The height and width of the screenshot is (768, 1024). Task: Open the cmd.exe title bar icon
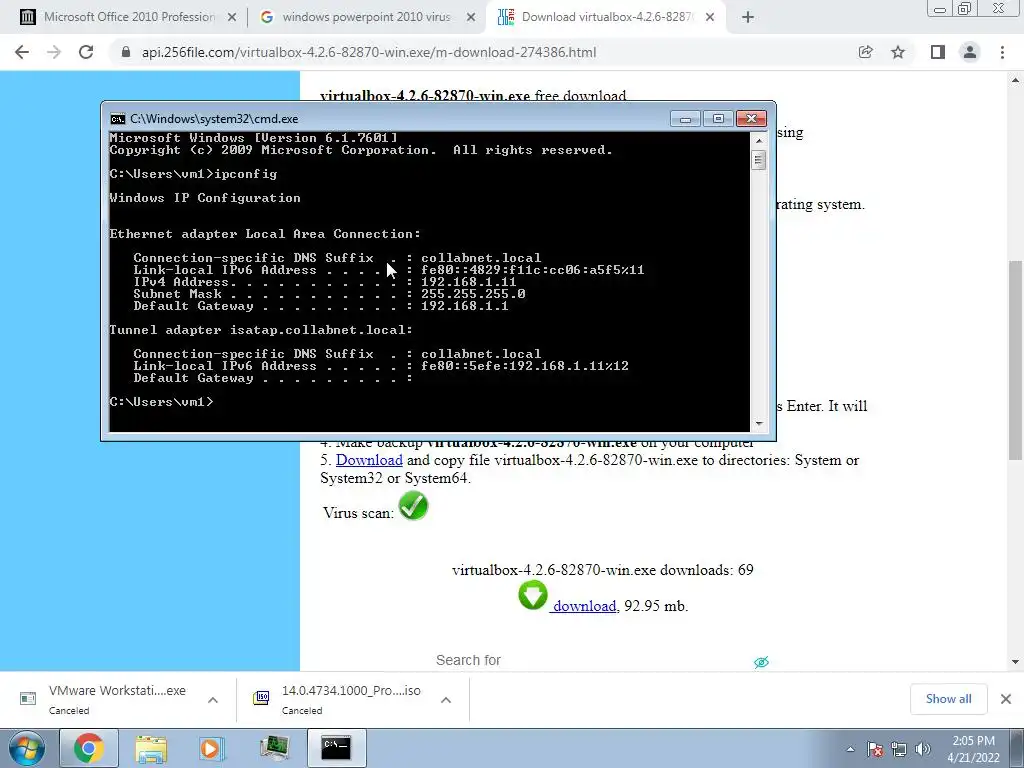click(118, 119)
